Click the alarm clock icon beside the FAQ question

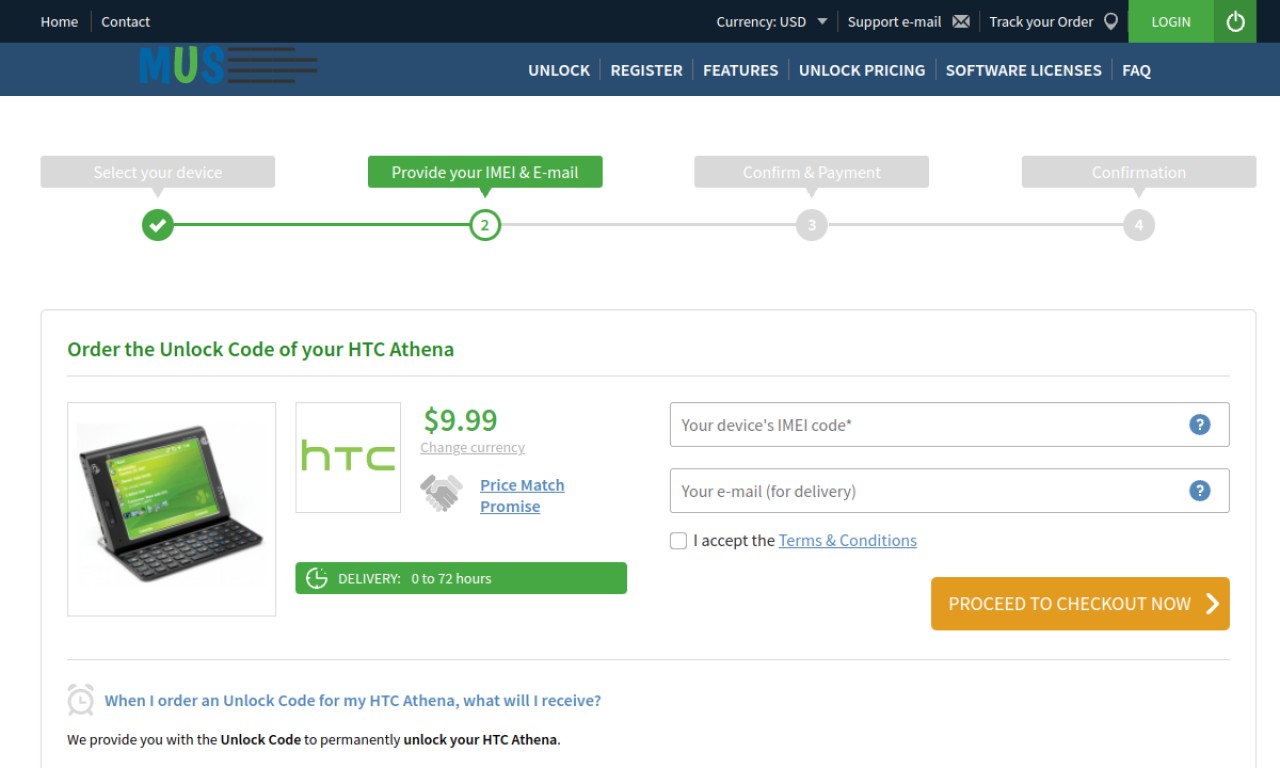81,700
